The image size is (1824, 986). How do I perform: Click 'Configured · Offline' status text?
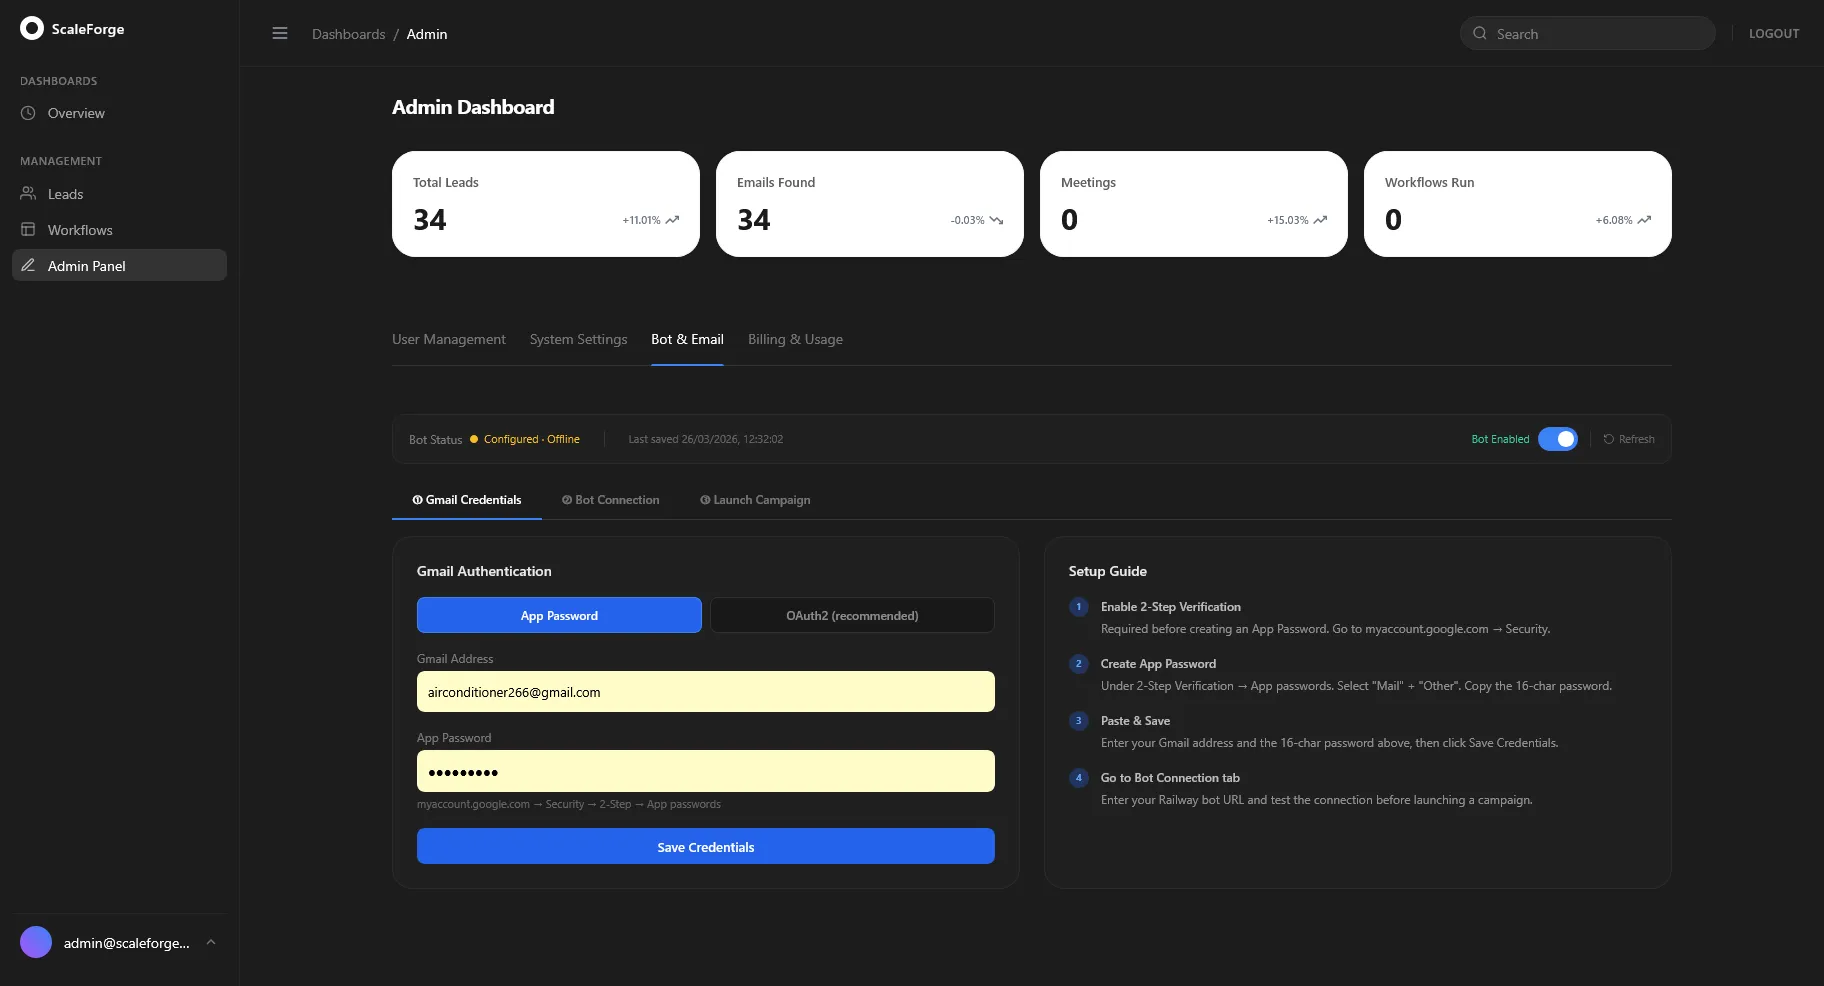tap(532, 439)
